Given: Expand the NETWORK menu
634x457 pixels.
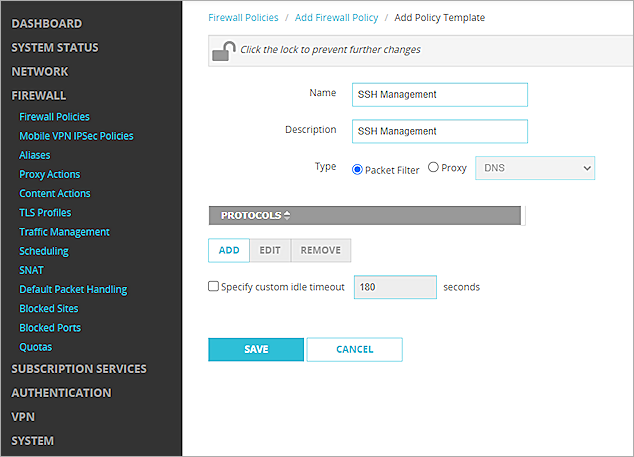Looking at the screenshot, I should pyautogui.click(x=40, y=72).
